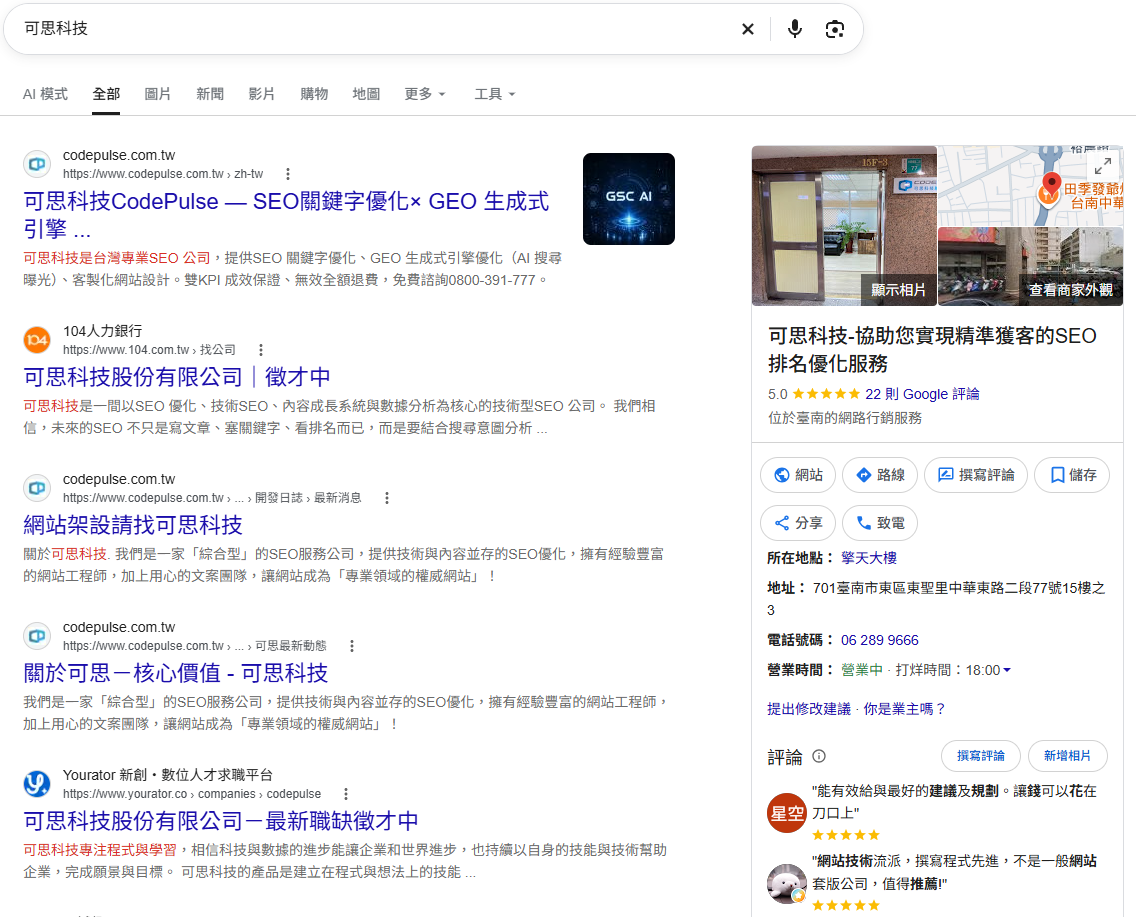
Task: Switch to the 影片 tab
Action: point(262,94)
